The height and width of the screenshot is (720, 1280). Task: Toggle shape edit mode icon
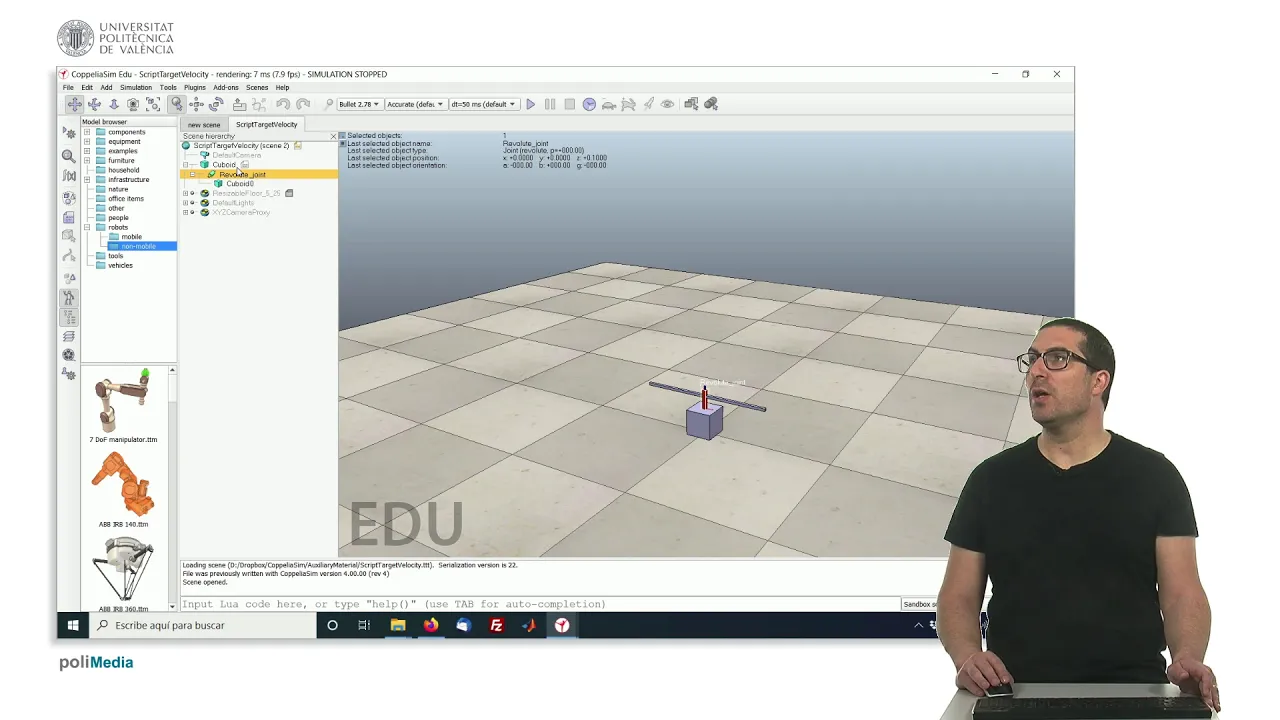69,236
